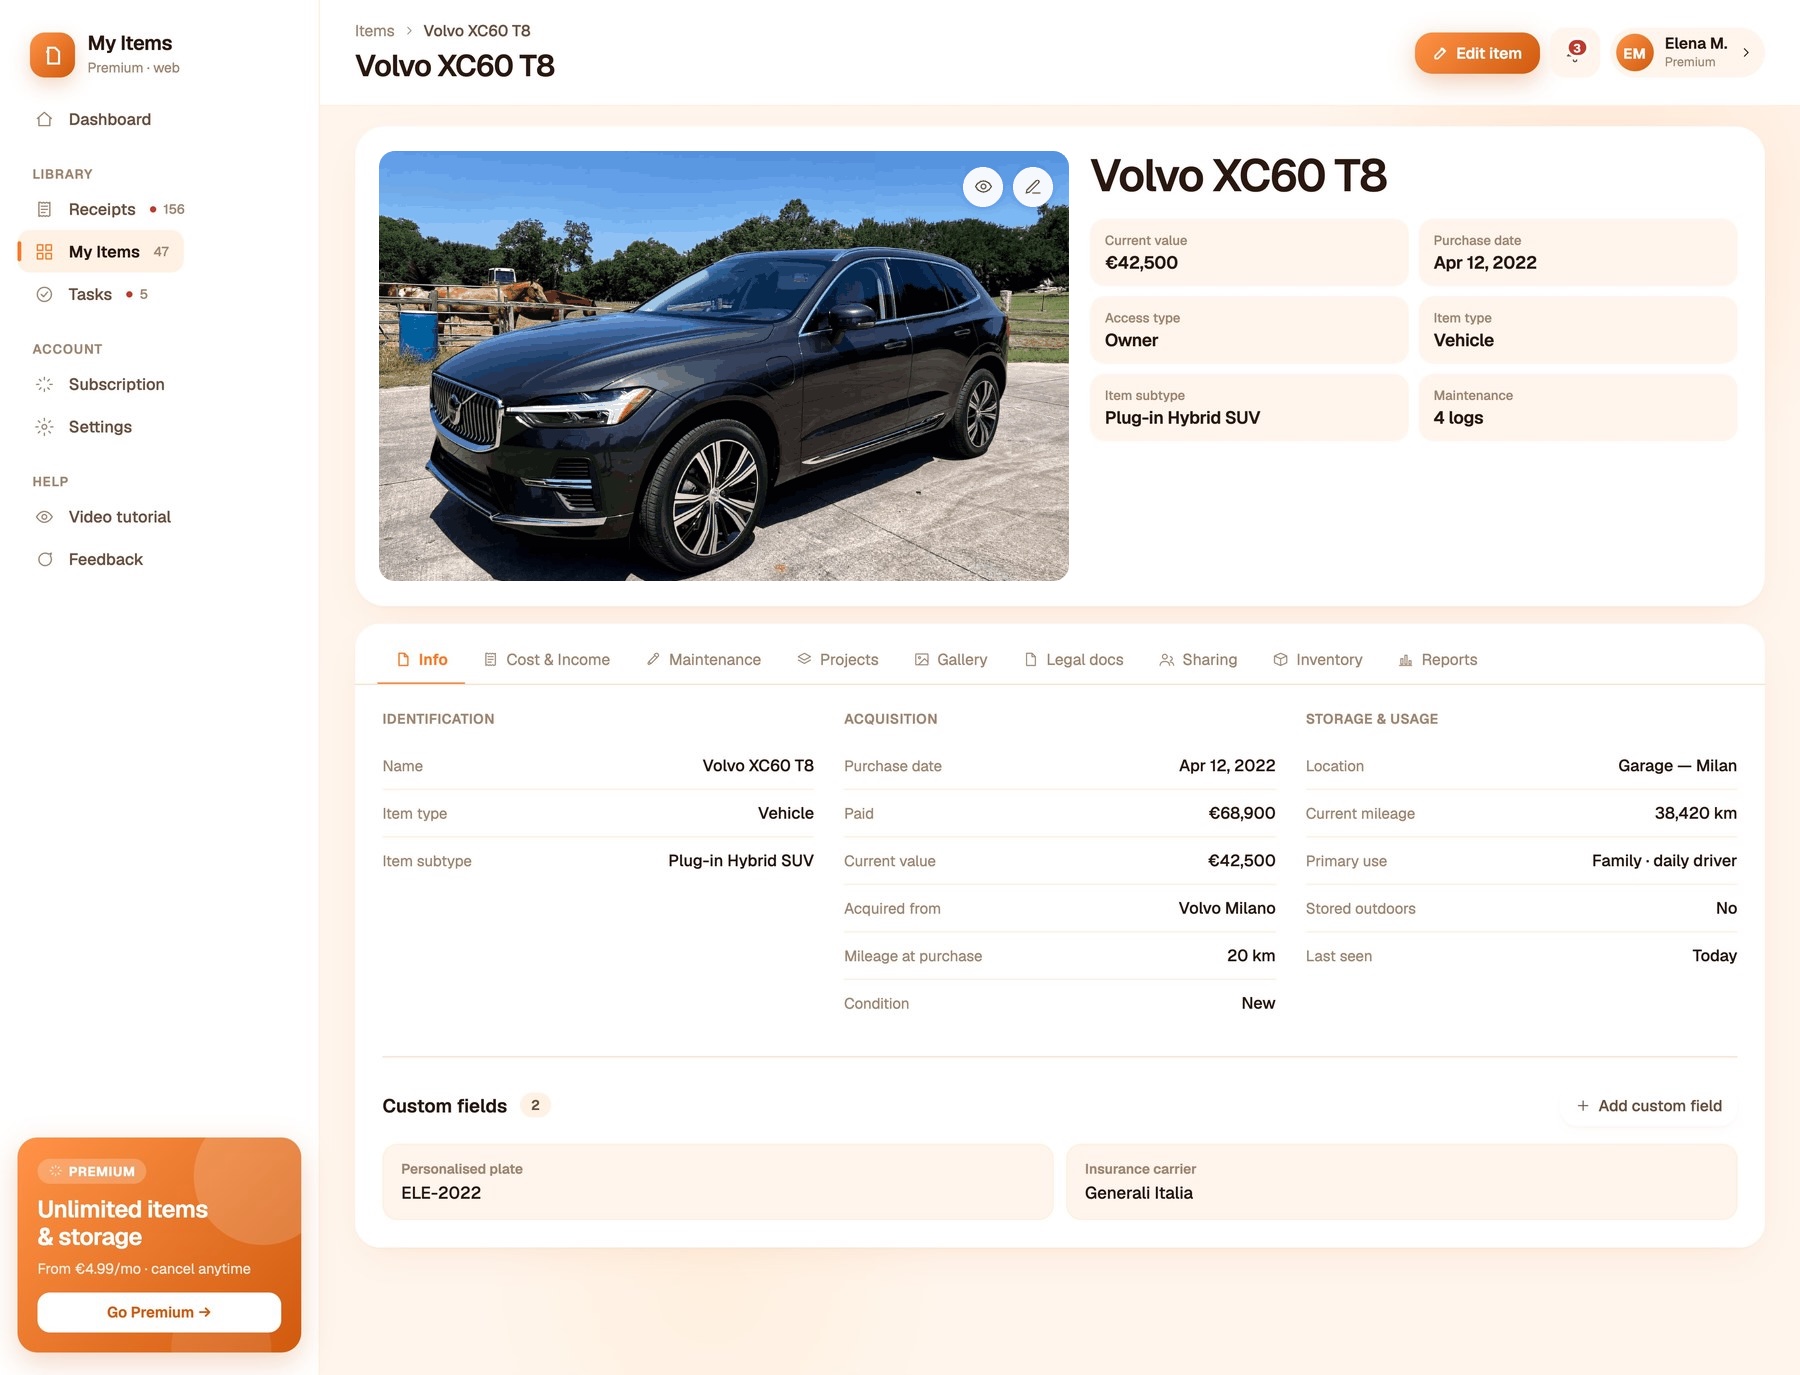1800x1375 pixels.
Task: Click the Primary use value Family · daily driver
Action: tap(1664, 861)
